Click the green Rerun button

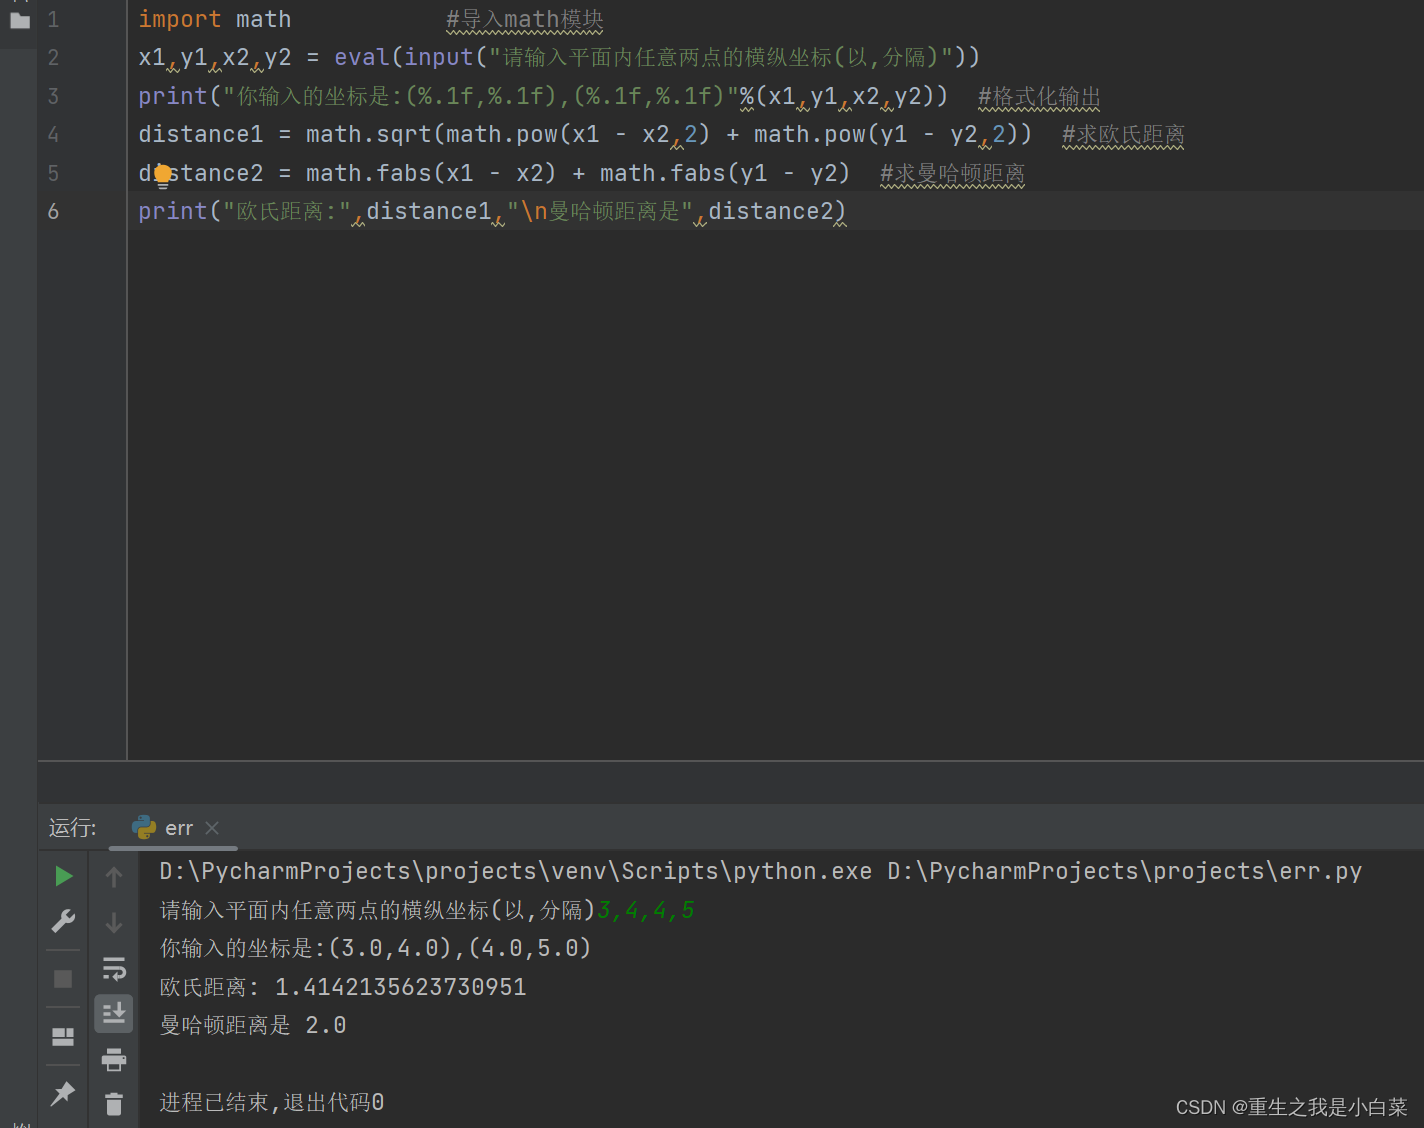tap(63, 876)
